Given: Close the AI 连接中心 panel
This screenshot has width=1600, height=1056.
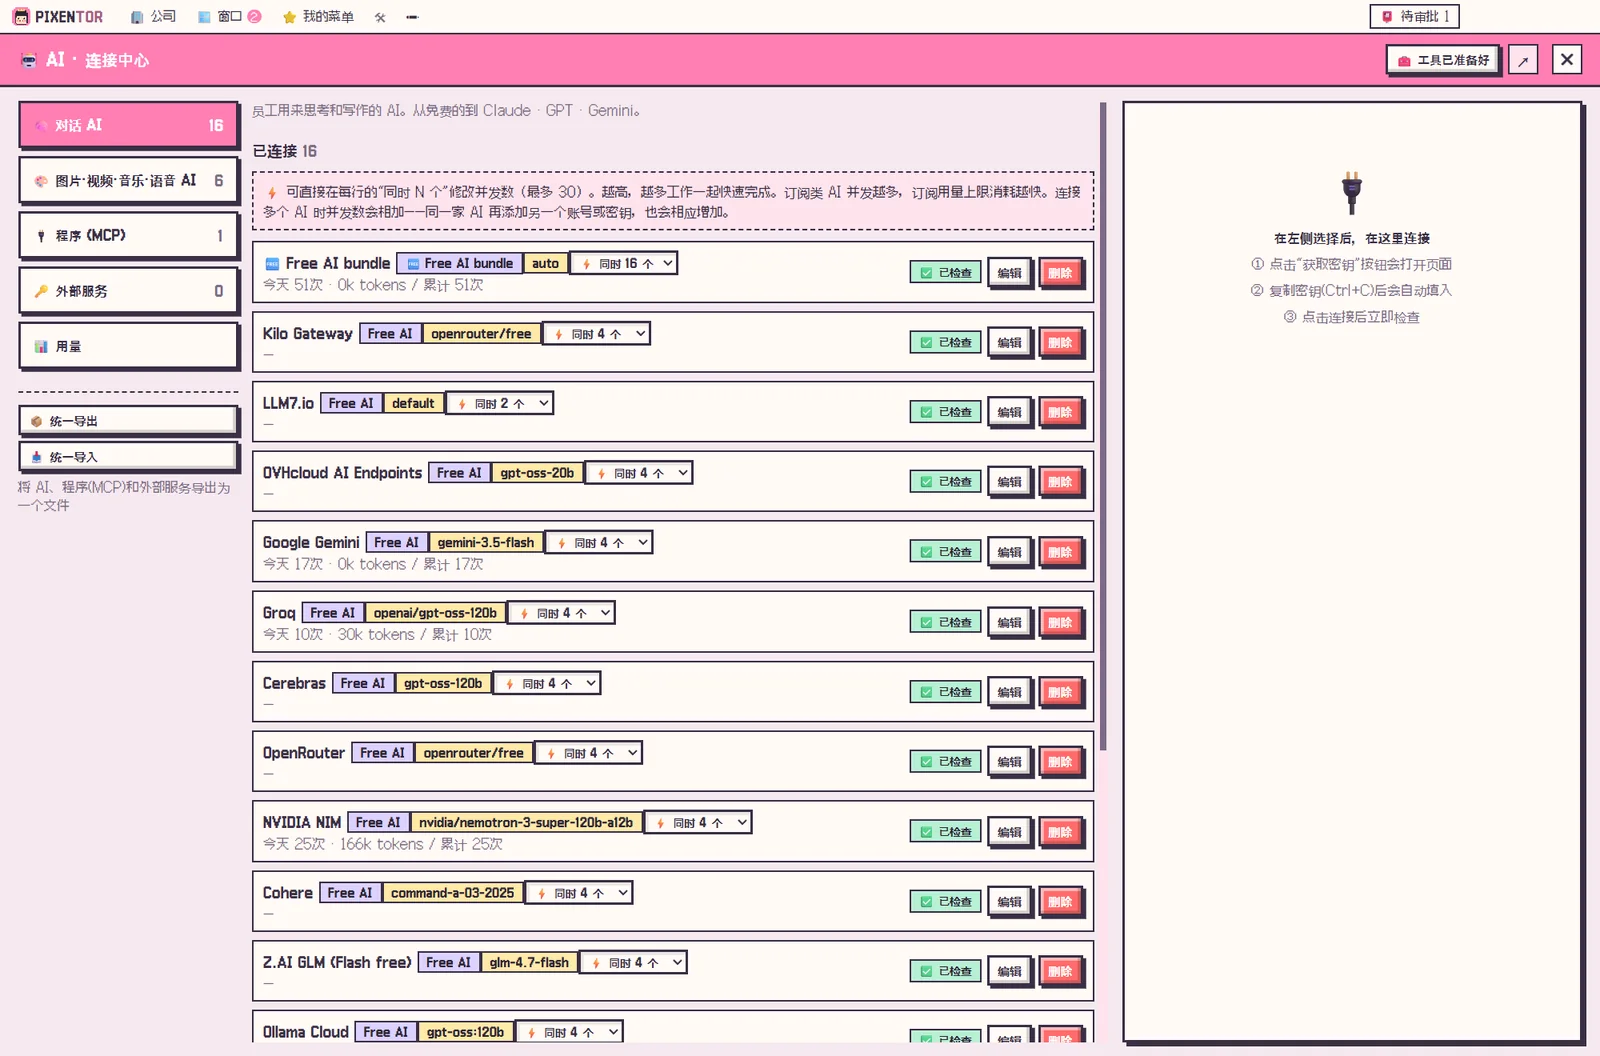Looking at the screenshot, I should (x=1567, y=60).
